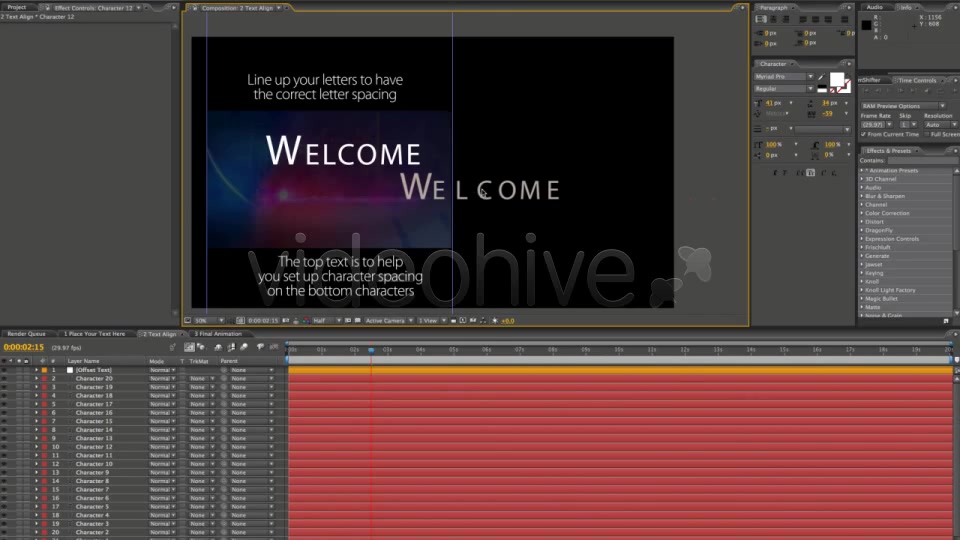Expand Character 18 layer properties

[x=36, y=396]
